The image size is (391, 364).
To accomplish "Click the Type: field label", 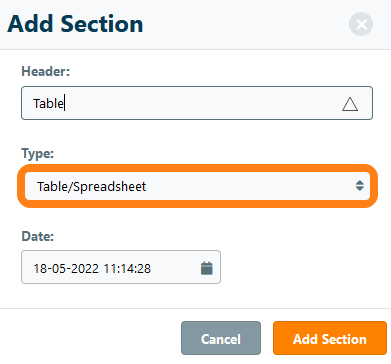I will pyautogui.click(x=37, y=154).
